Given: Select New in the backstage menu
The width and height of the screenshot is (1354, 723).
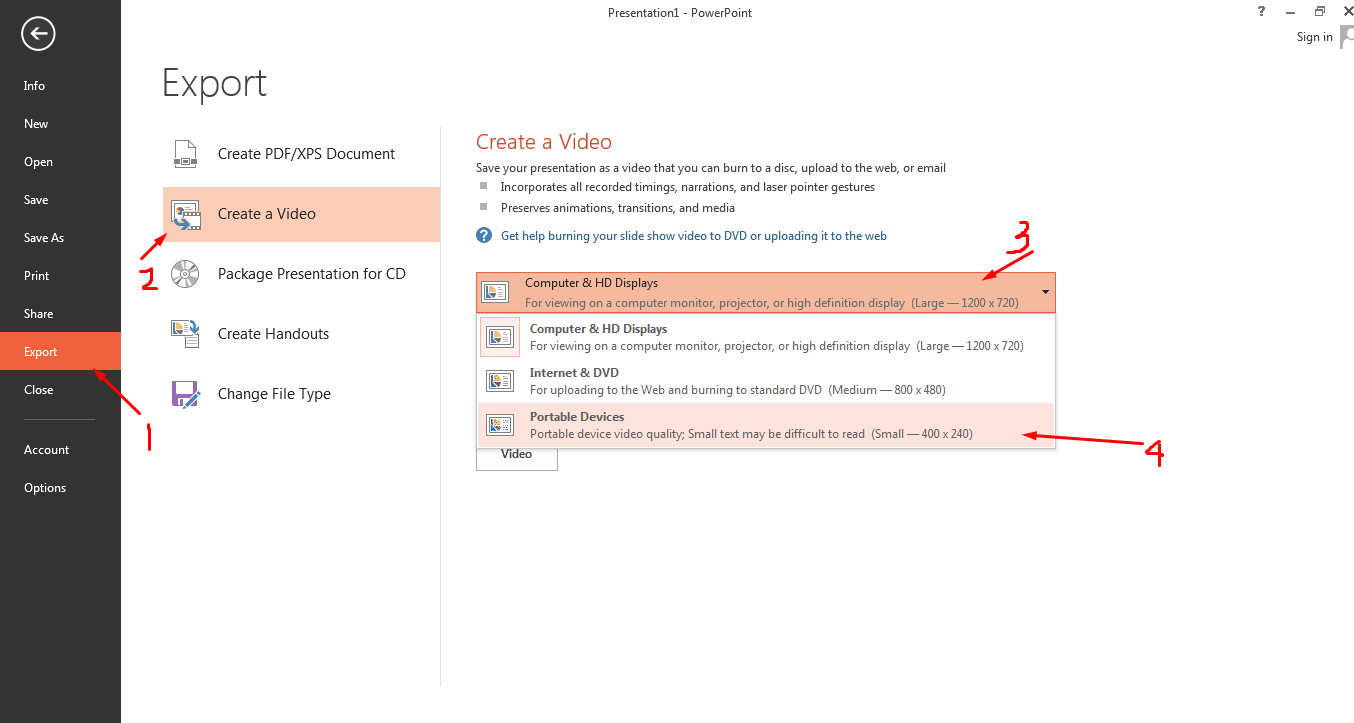Looking at the screenshot, I should point(60,124).
